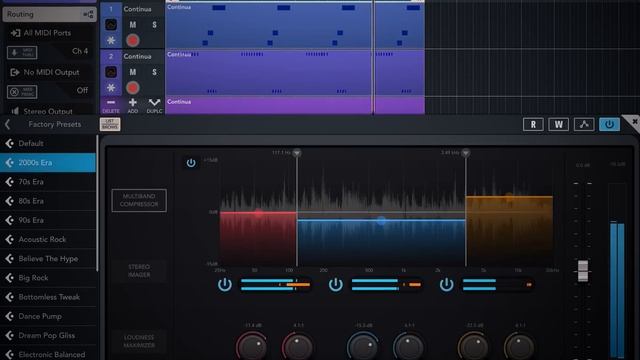The image size is (640, 360).
Task: Load the 2000s Era preset
Action: click(x=48, y=162)
